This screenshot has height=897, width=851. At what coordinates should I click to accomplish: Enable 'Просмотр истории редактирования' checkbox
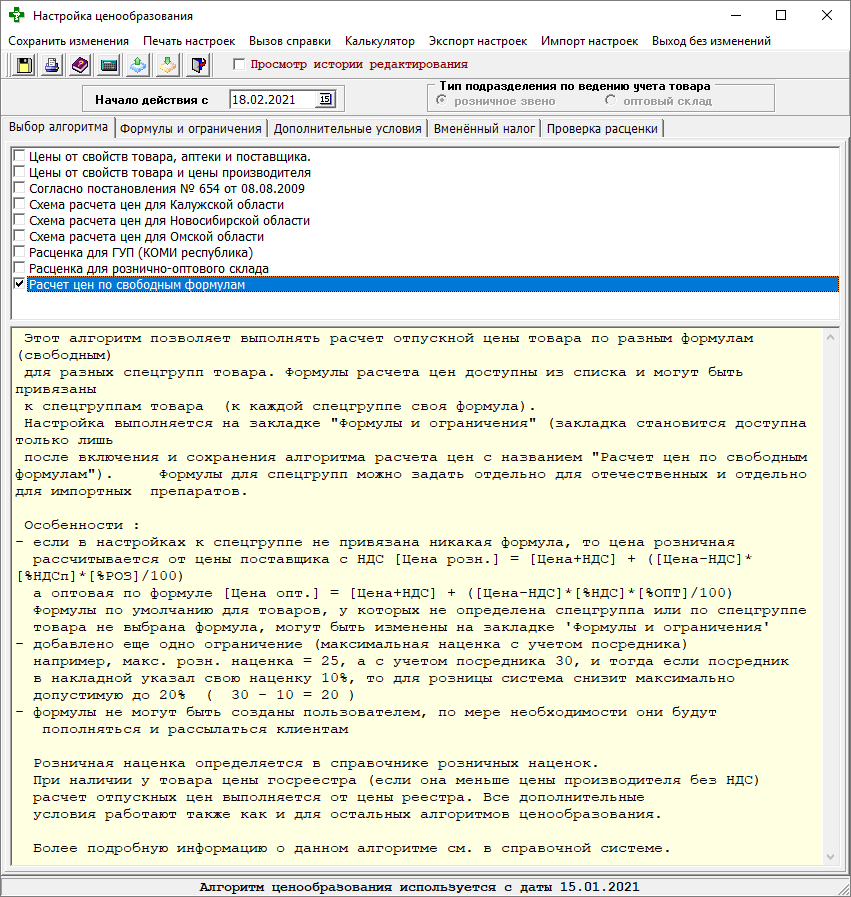pyautogui.click(x=238, y=65)
